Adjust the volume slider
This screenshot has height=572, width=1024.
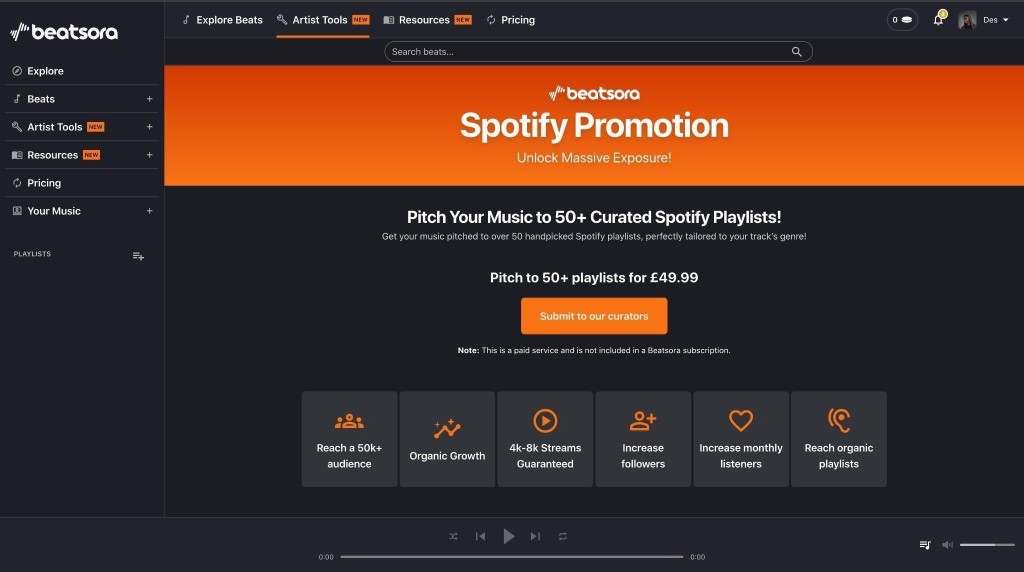[986, 545]
